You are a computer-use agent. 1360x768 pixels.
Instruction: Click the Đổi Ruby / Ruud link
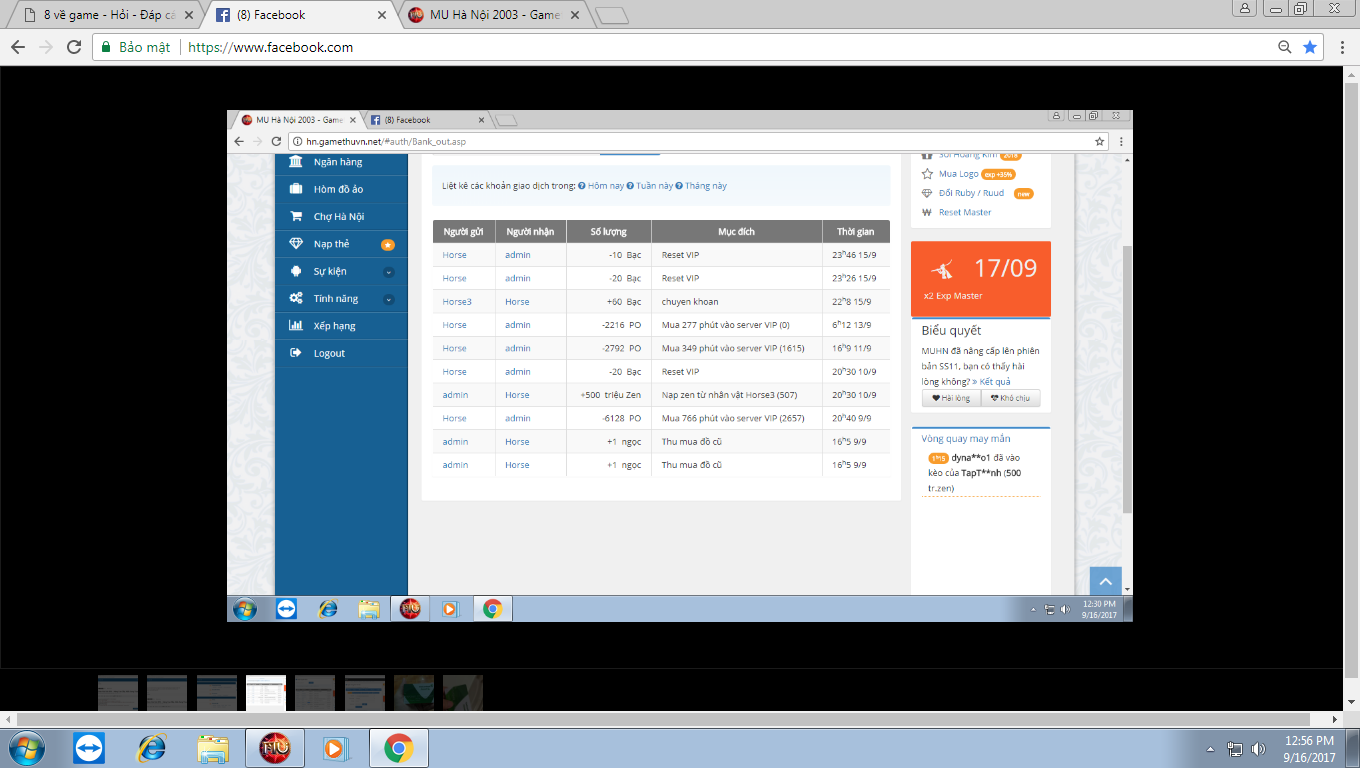click(970, 193)
